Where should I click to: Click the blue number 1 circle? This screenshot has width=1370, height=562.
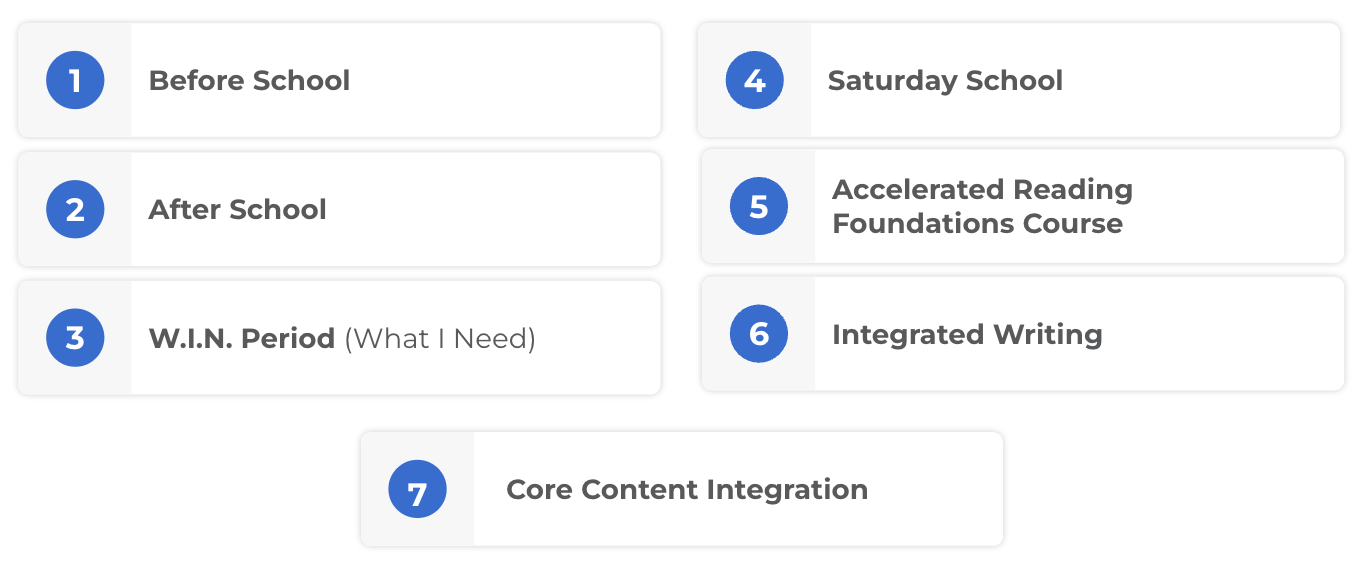click(75, 80)
